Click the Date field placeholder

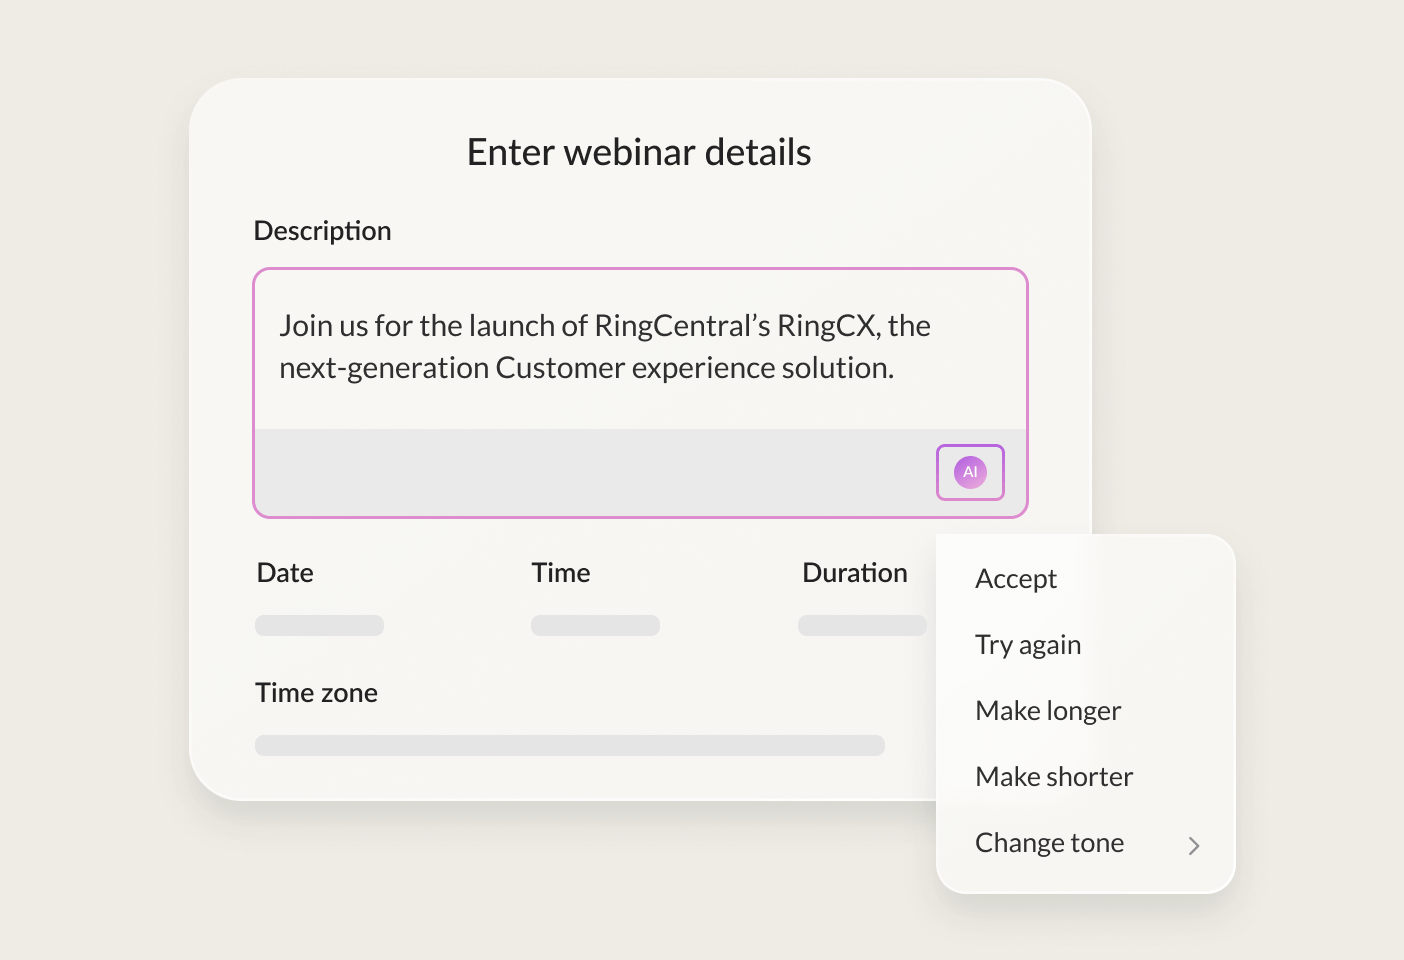point(319,625)
